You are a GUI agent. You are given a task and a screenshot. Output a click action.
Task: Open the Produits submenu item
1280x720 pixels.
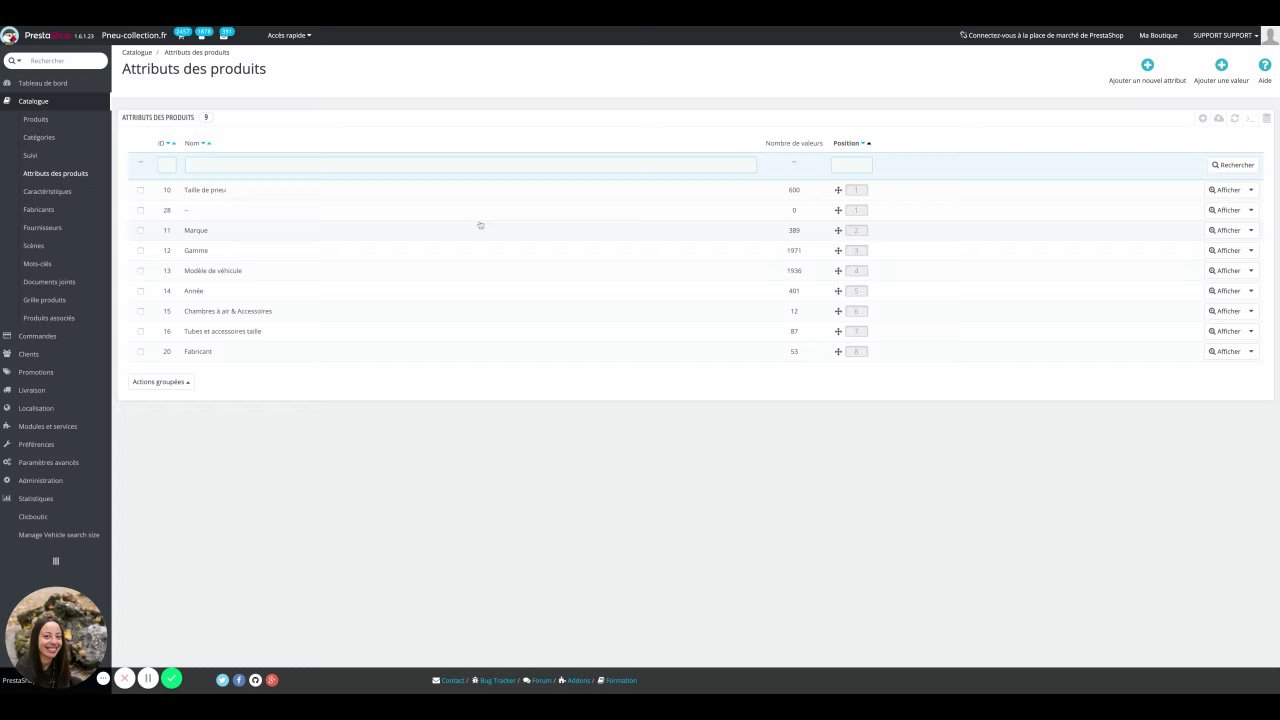(x=36, y=119)
